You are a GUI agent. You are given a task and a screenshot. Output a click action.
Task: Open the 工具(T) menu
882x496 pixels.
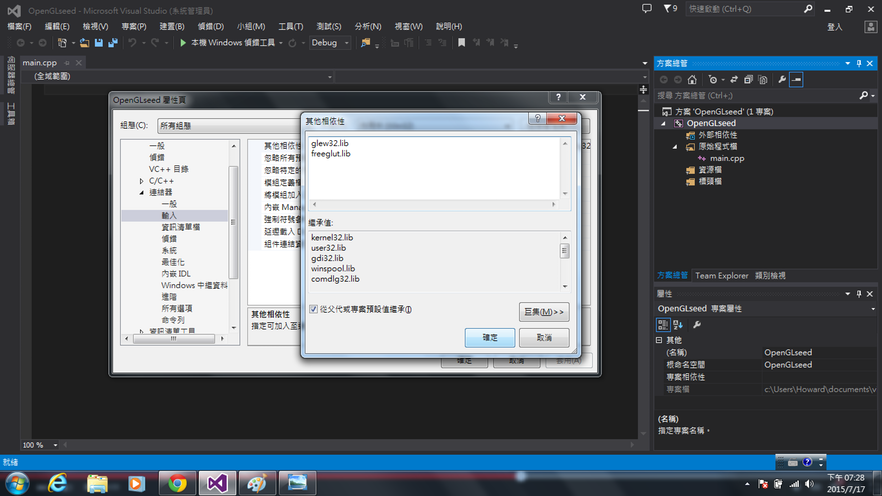click(x=290, y=26)
